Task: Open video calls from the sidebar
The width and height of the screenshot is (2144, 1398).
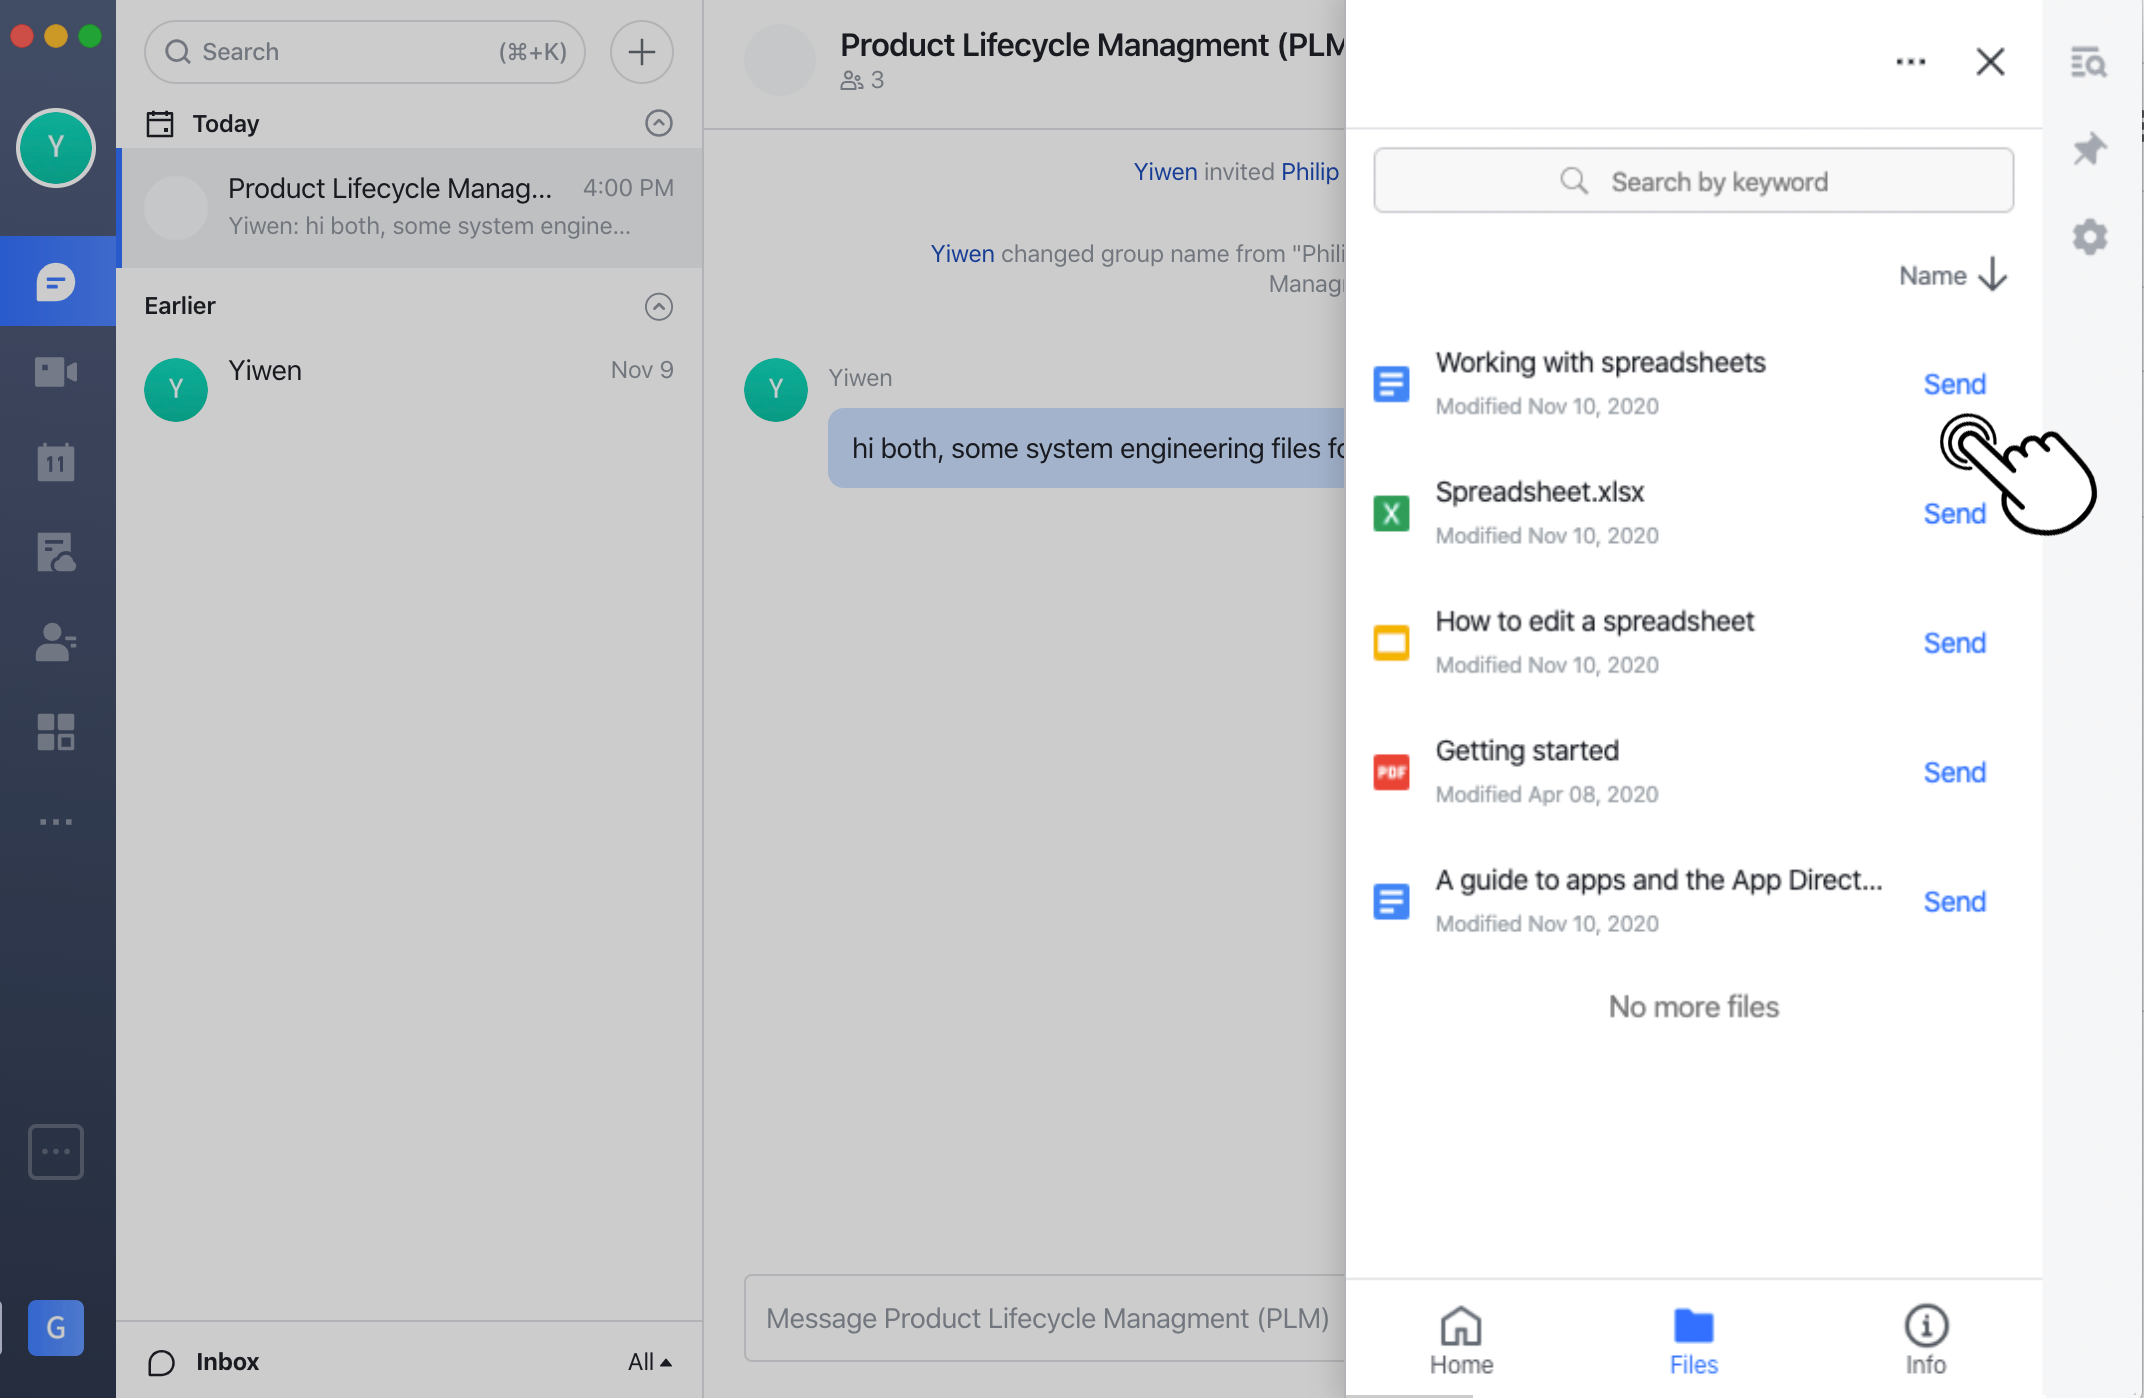Action: 56,371
